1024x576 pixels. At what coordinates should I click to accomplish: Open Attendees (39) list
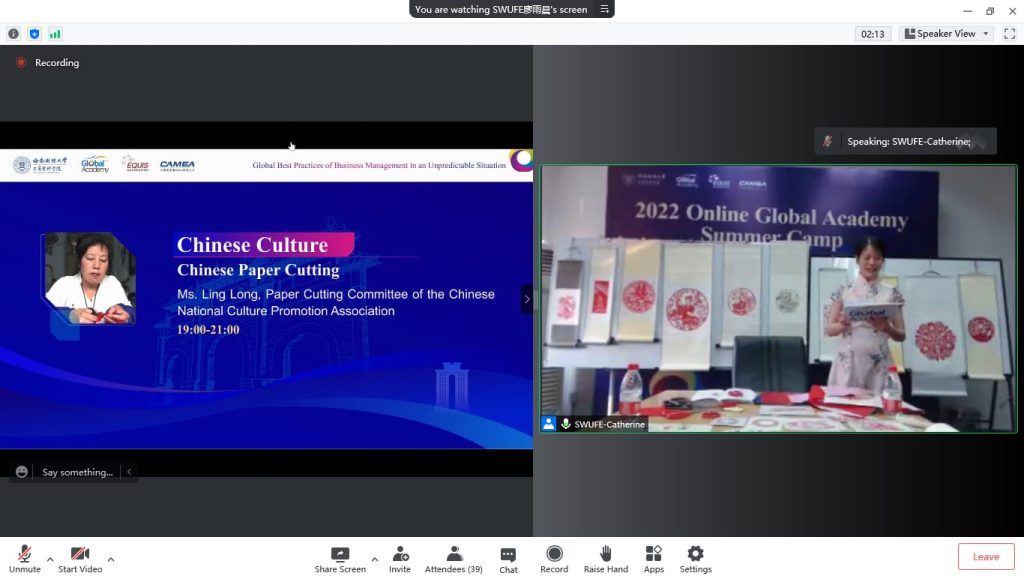[453, 558]
